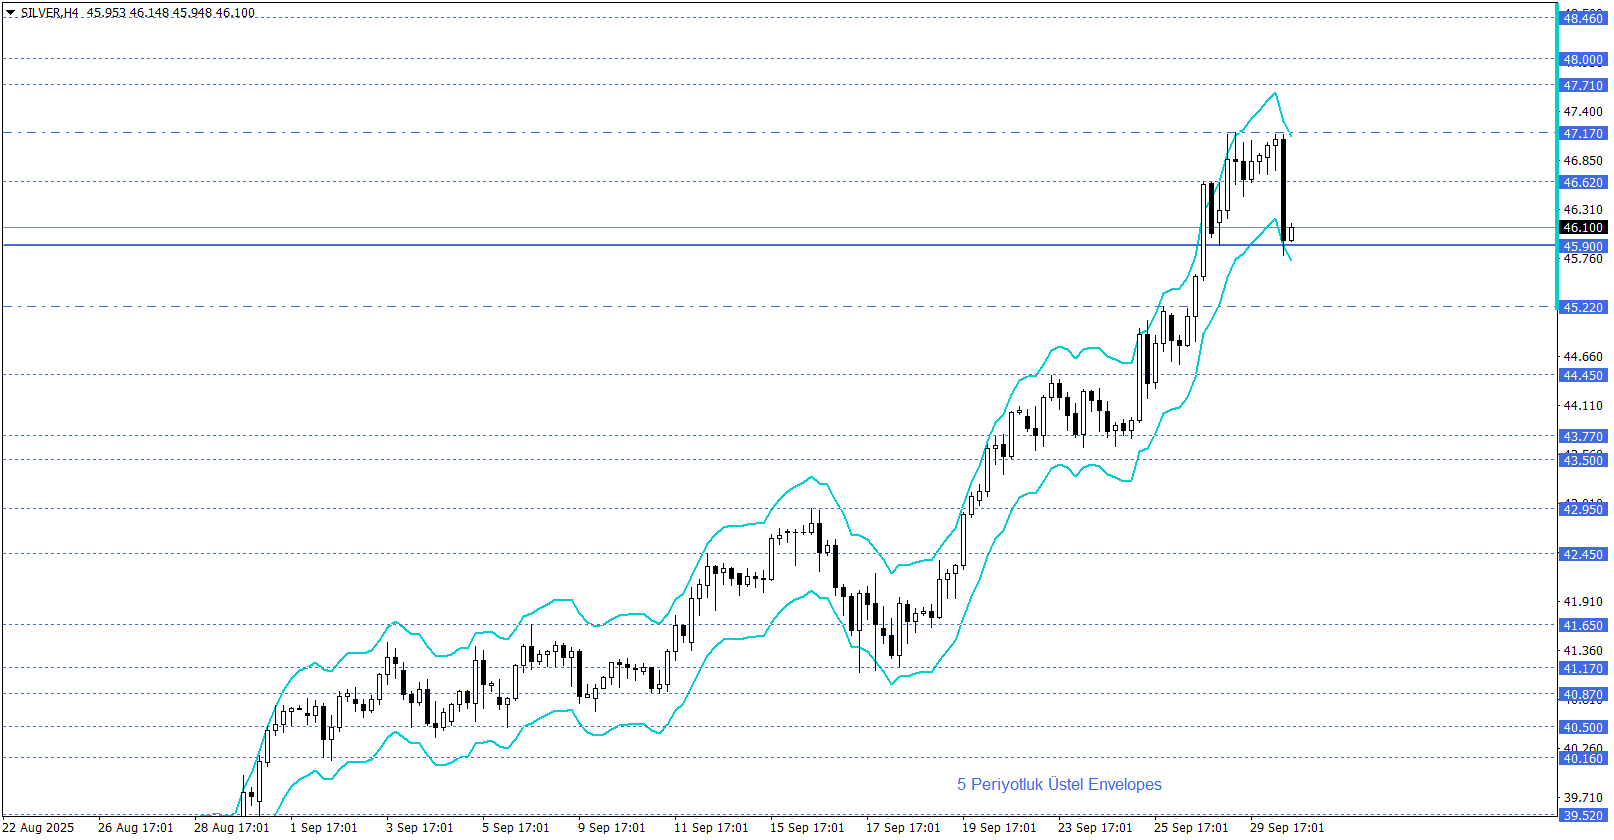This screenshot has width=1614, height=840.
Task: Select the 45.220 price level label
Action: point(1583,308)
